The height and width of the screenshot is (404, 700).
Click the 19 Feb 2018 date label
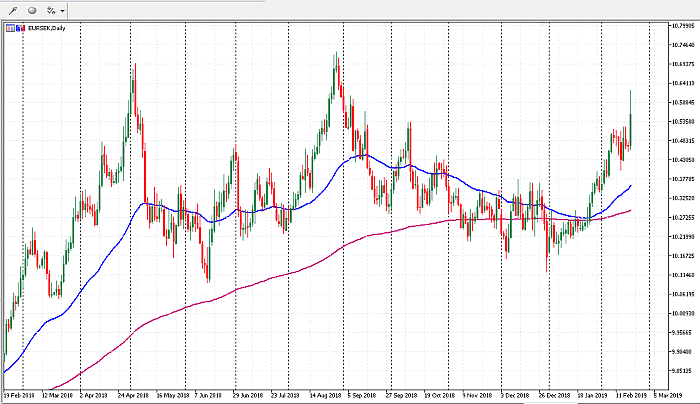click(x=21, y=396)
